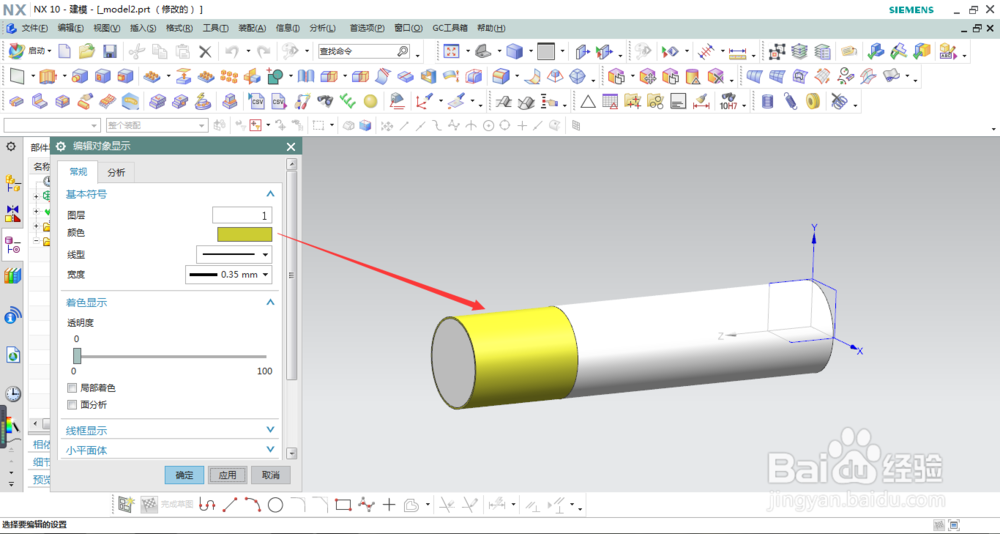Click the Delete X icon in toolbar
The height and width of the screenshot is (534, 1000).
[x=205, y=52]
